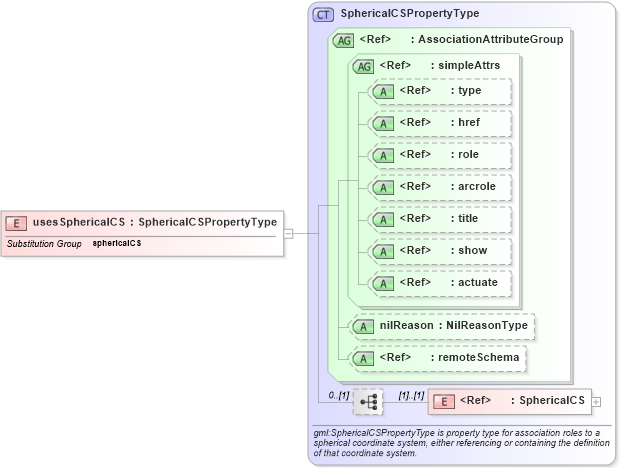Select the SphericalCSPropertyType title text
The height and width of the screenshot is (468, 620).
pos(410,13)
